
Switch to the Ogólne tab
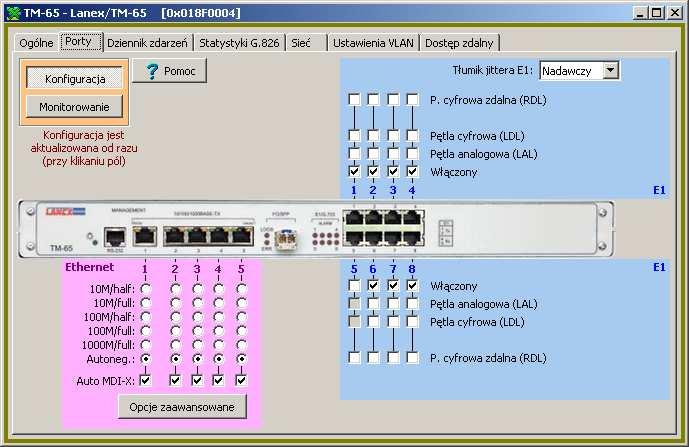(x=36, y=43)
